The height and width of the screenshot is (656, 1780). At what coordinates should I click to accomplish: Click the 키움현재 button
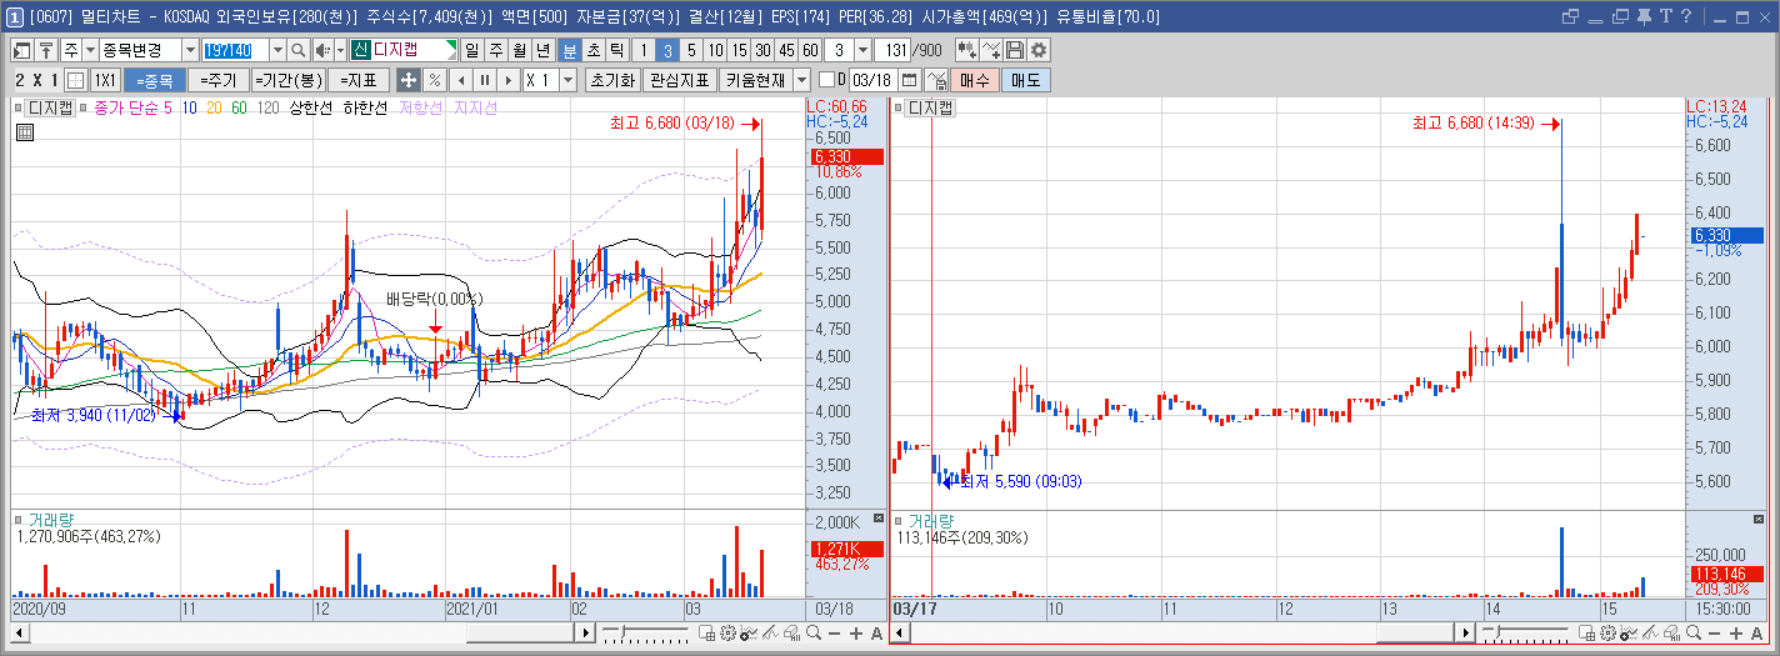(756, 80)
